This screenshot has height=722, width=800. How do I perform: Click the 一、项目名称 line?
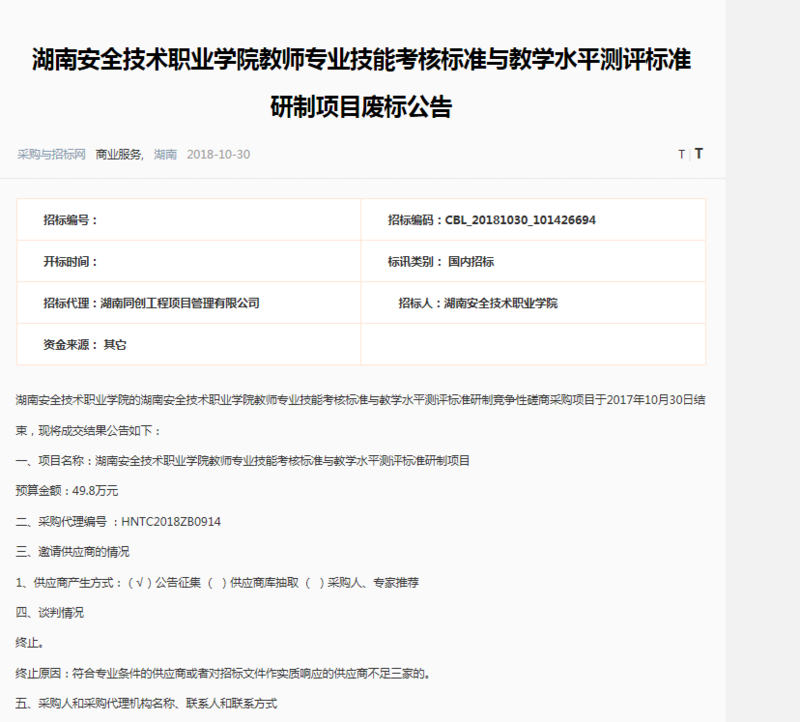[x=242, y=461]
